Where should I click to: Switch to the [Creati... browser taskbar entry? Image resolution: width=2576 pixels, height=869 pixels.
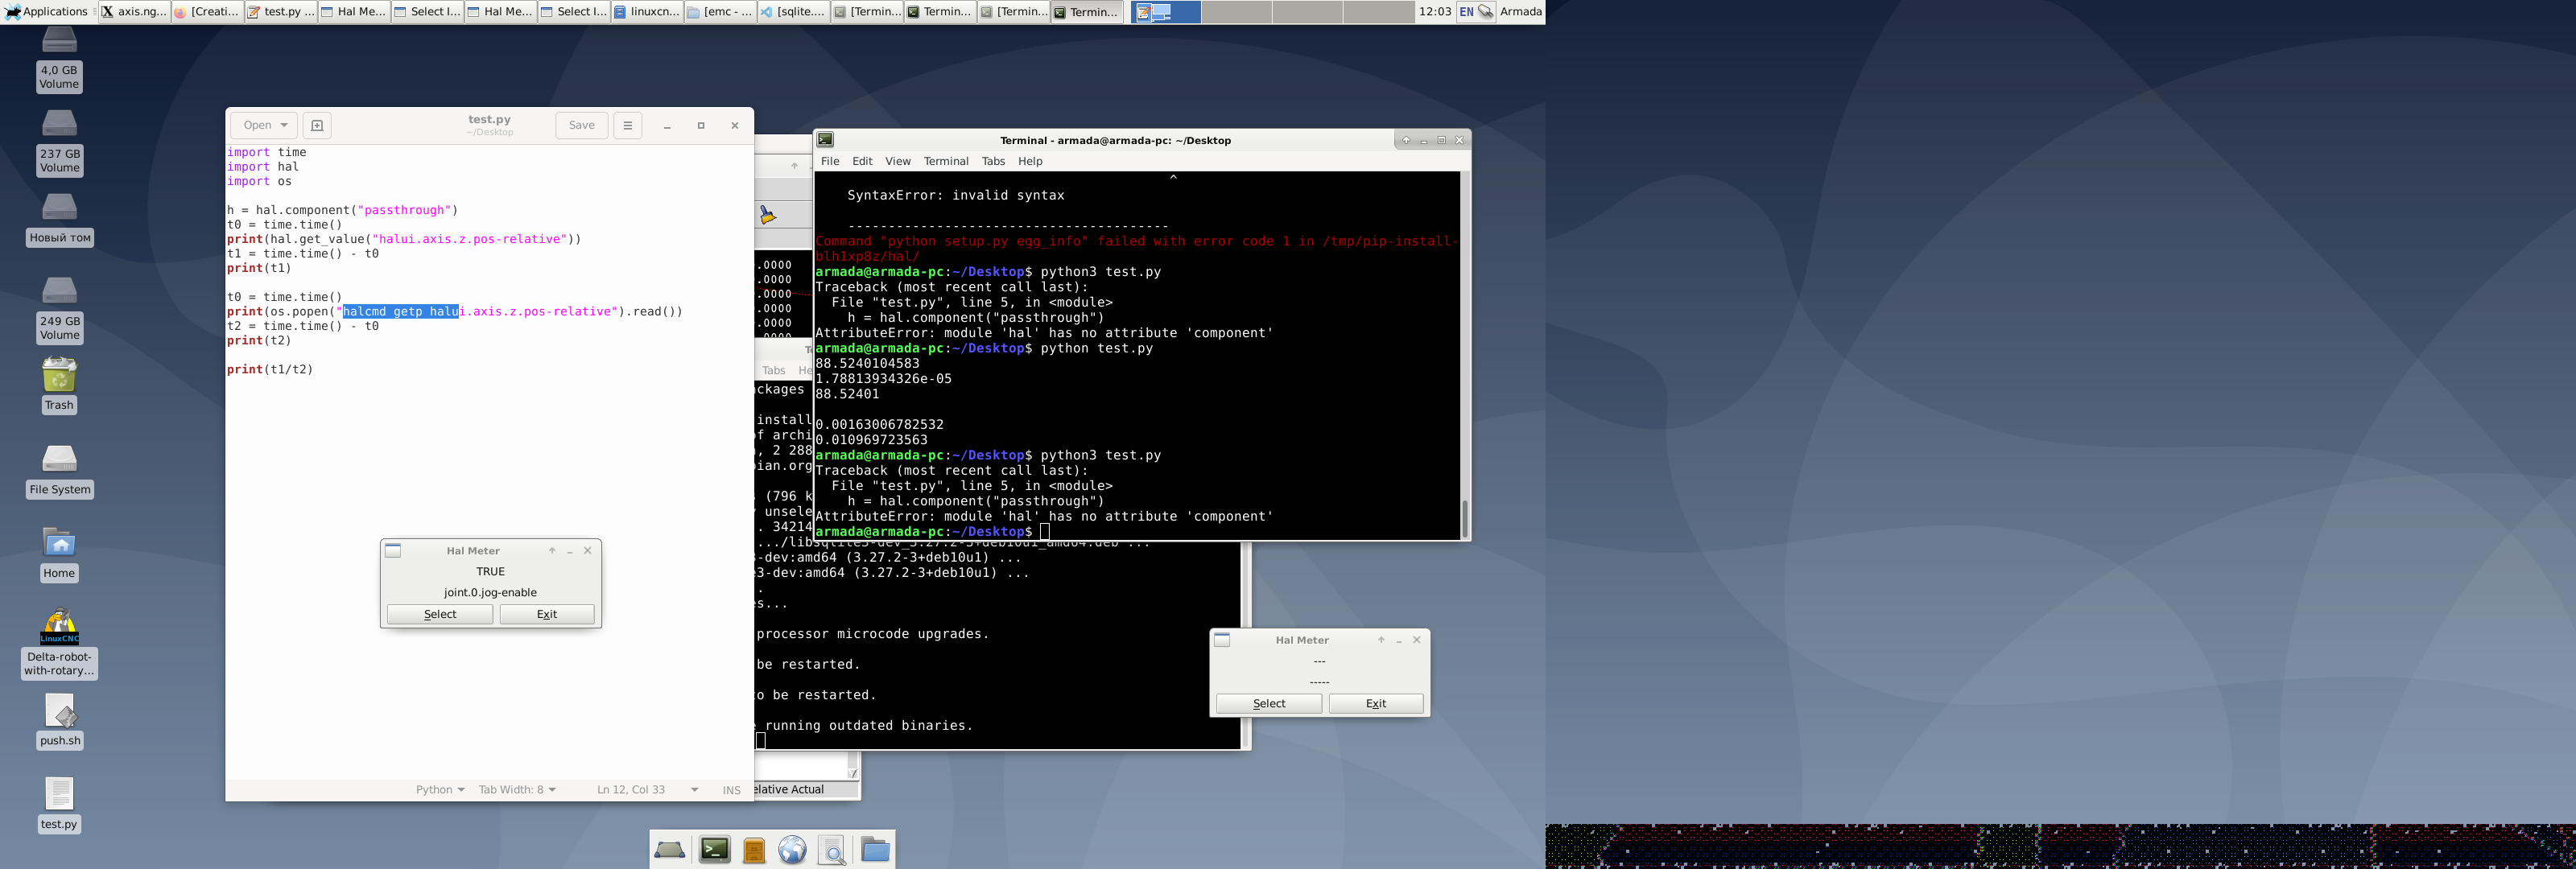(207, 12)
